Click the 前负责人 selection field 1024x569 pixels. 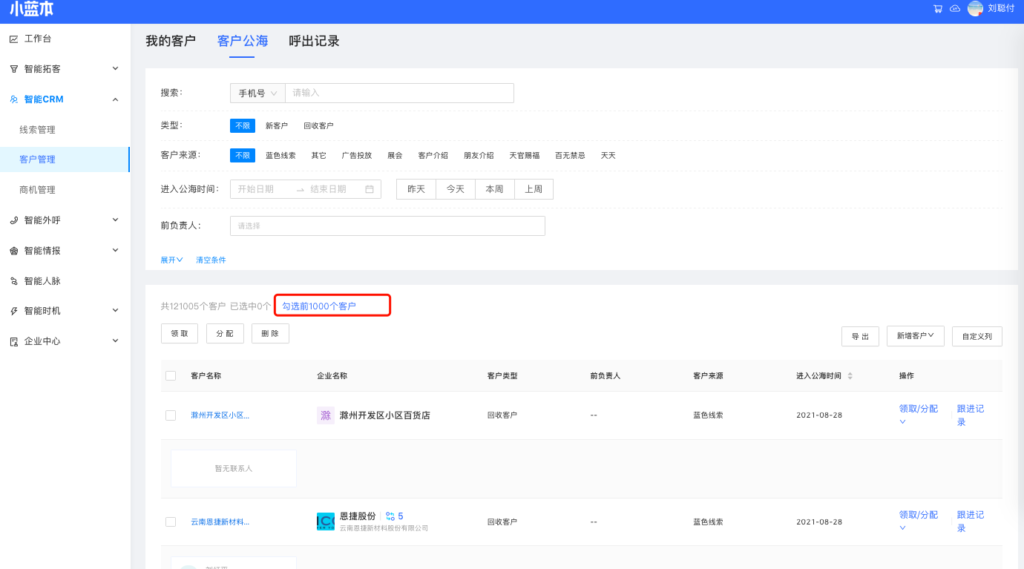pyautogui.click(x=387, y=226)
